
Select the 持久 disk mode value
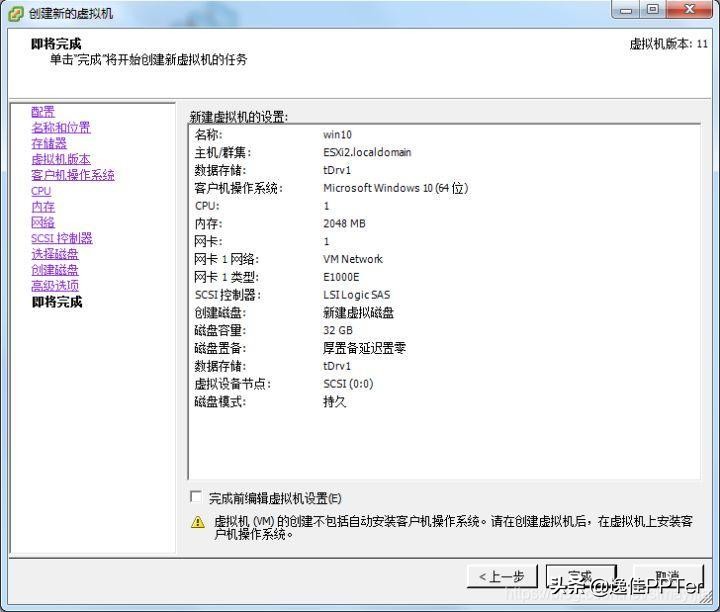[334, 402]
